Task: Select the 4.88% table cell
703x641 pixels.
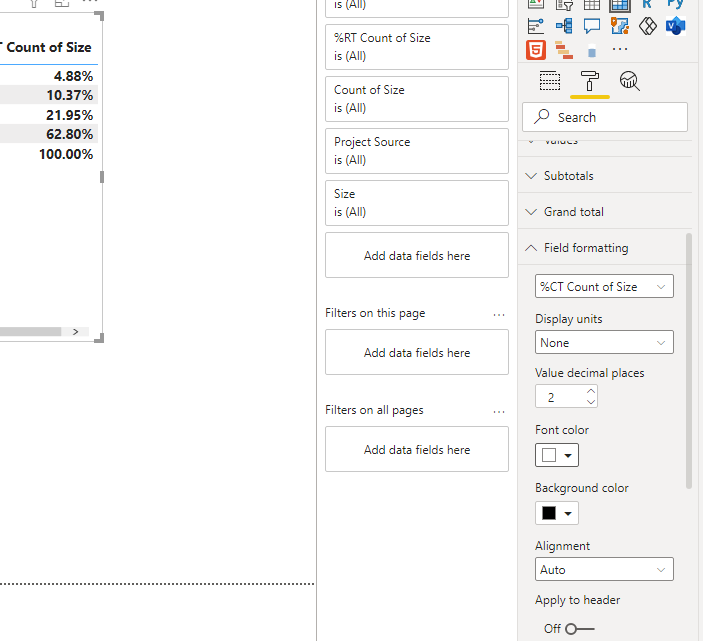Action: (x=74, y=76)
